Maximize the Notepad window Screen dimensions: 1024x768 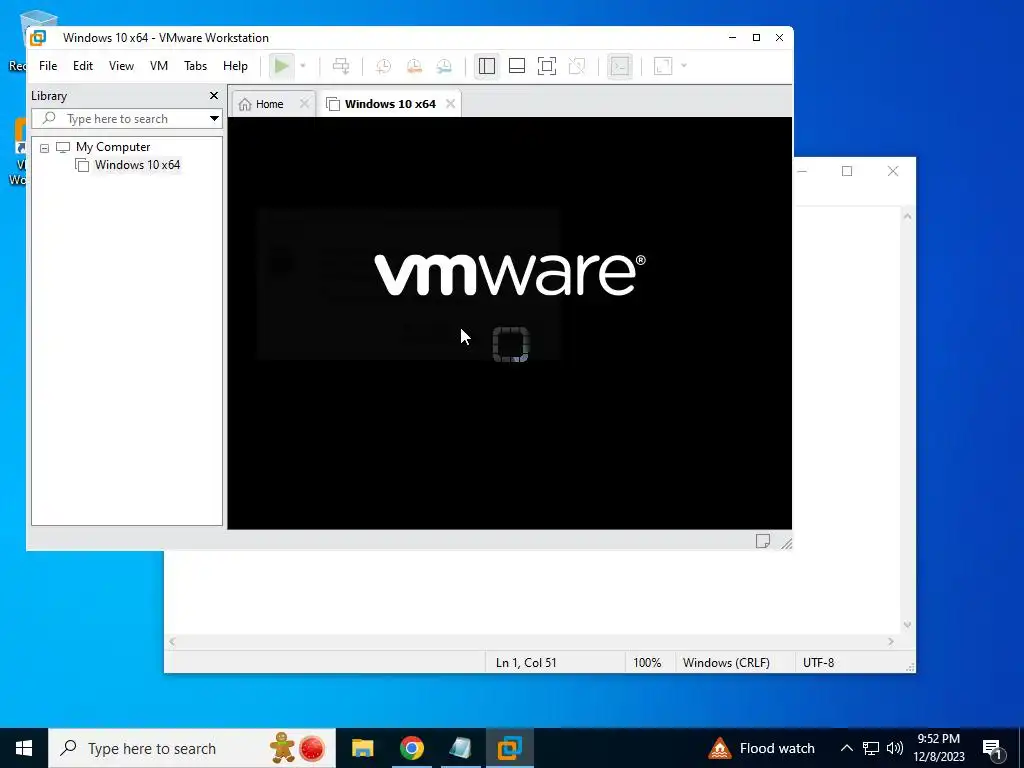point(847,171)
